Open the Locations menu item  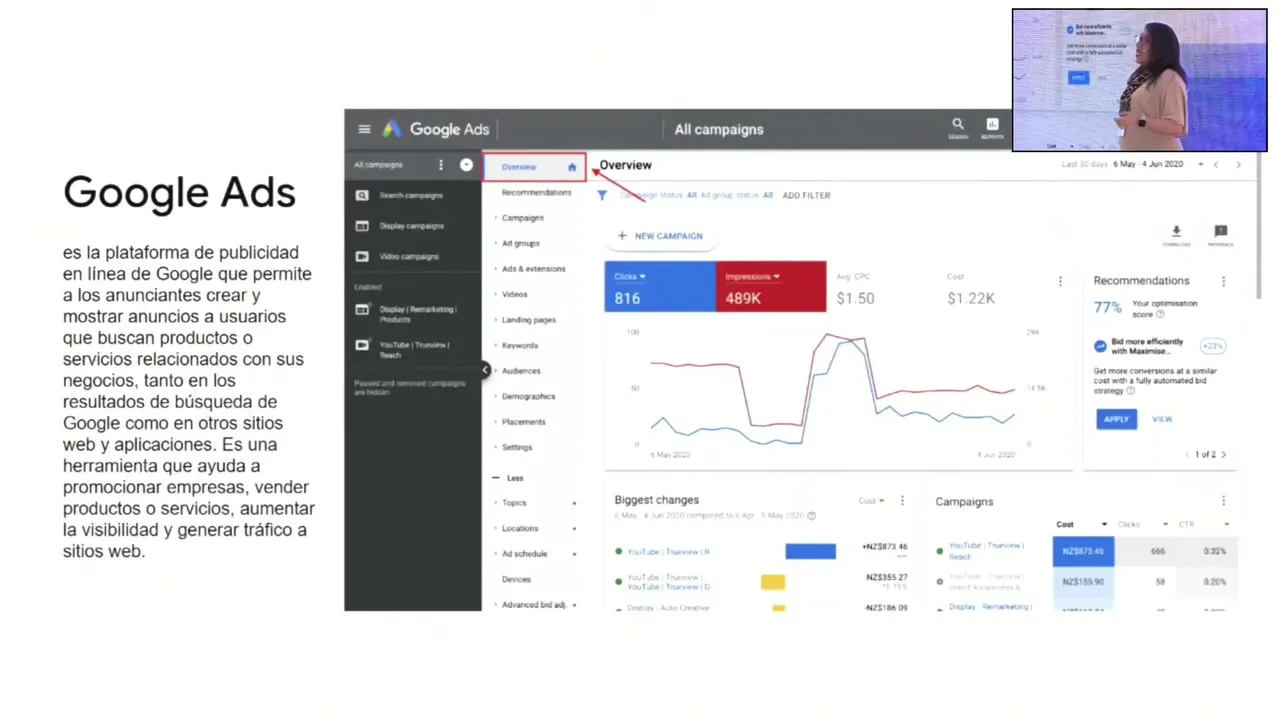[x=519, y=528]
